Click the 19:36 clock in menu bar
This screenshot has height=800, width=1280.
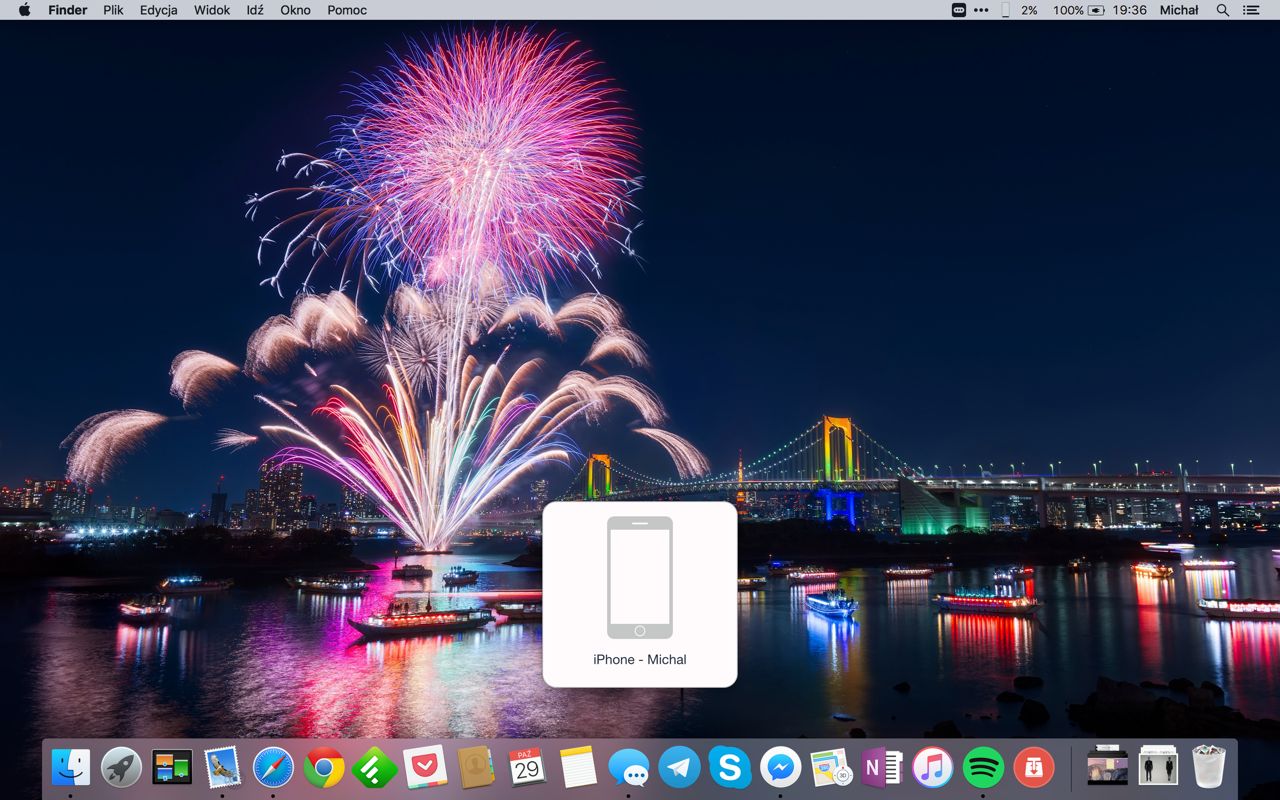1129,10
